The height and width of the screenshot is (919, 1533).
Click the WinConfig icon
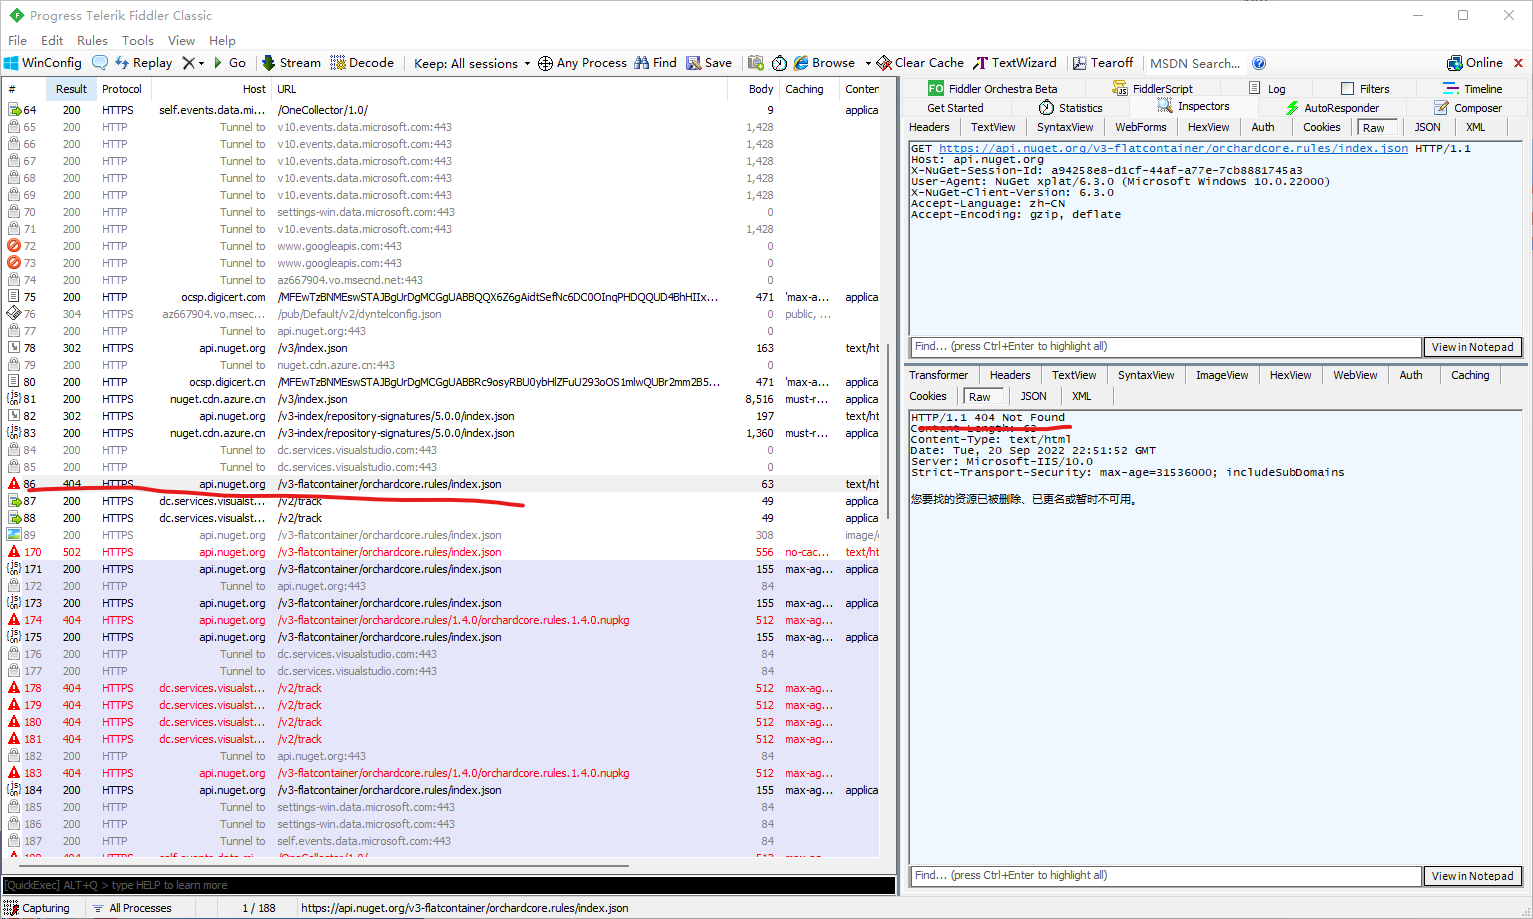(x=43, y=62)
